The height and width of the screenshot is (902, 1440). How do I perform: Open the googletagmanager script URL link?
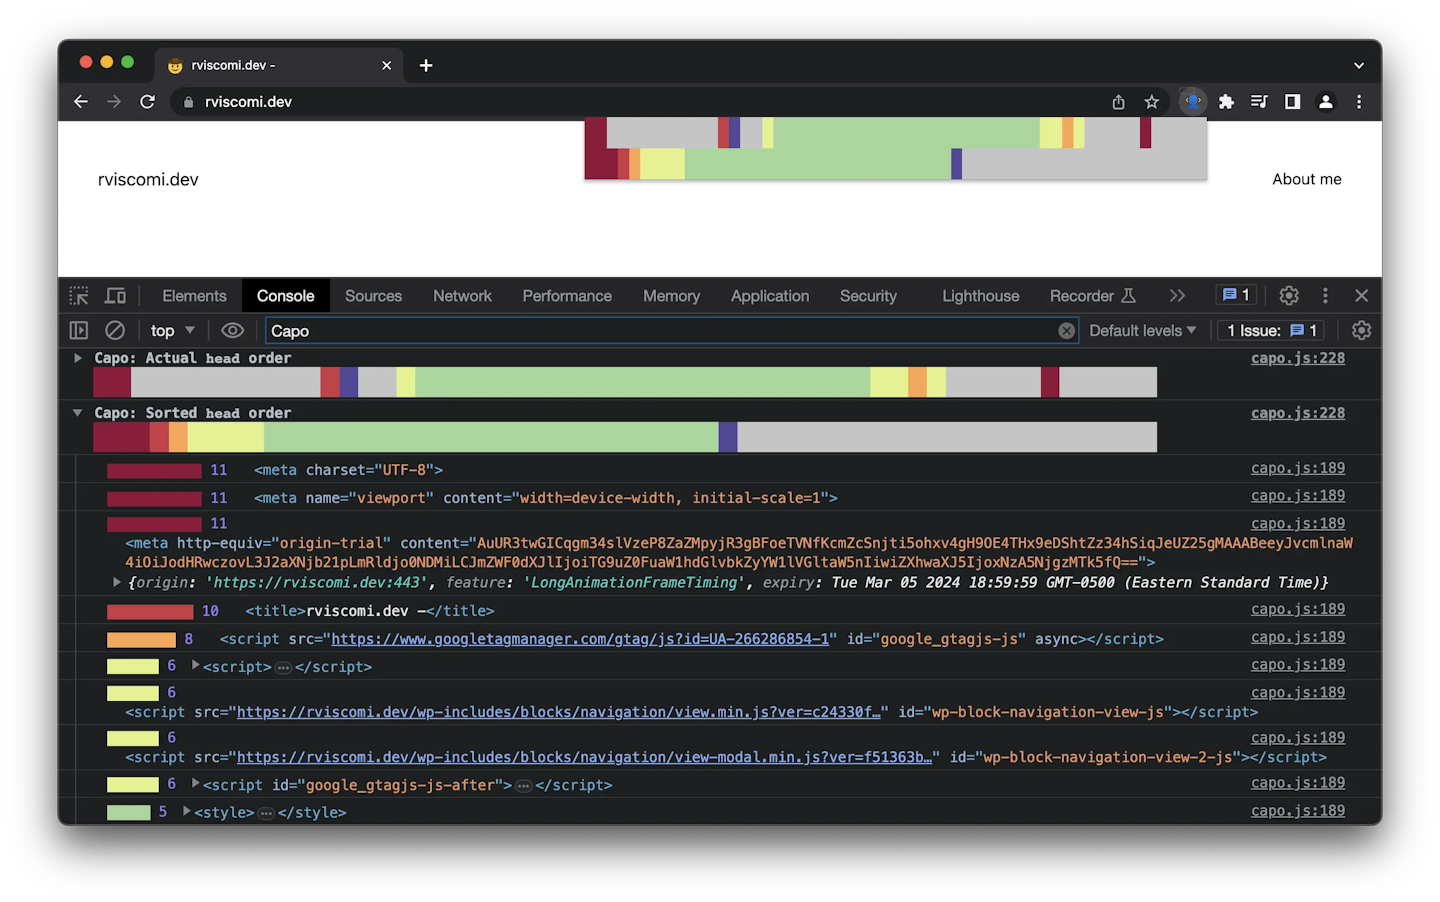(x=580, y=639)
